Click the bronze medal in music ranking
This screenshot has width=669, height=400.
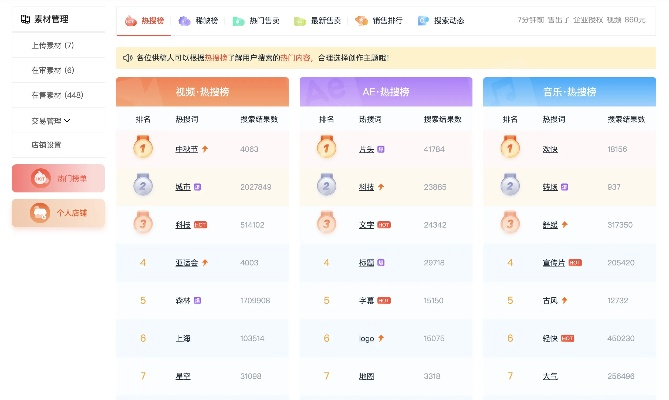(510, 223)
